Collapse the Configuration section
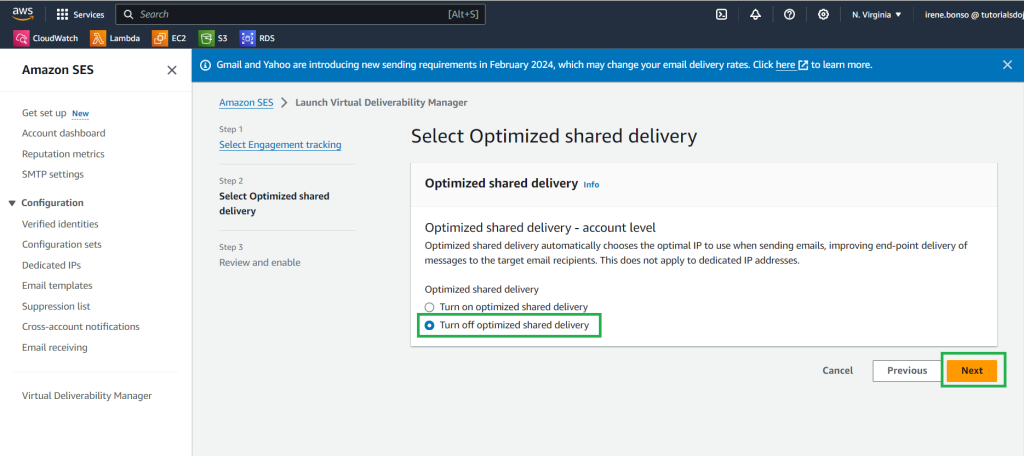The image size is (1024, 456). point(12,203)
